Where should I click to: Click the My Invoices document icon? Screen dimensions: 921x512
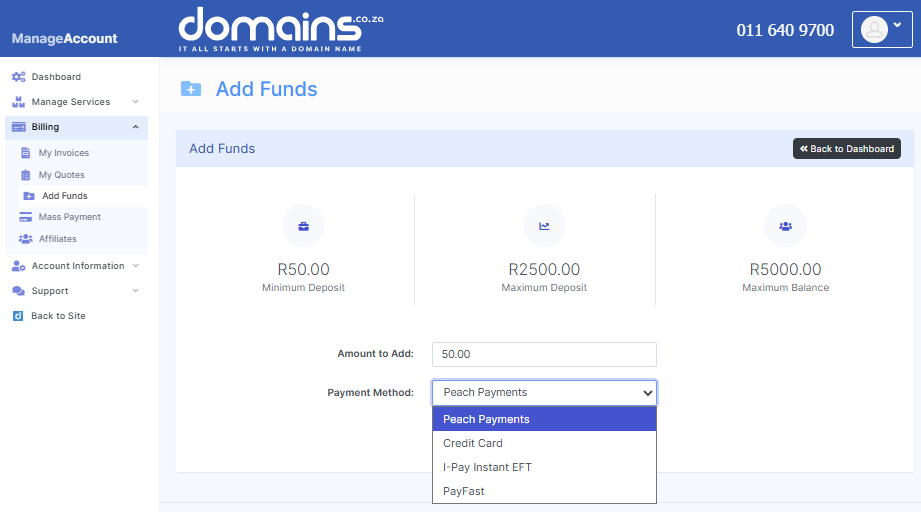pos(26,153)
